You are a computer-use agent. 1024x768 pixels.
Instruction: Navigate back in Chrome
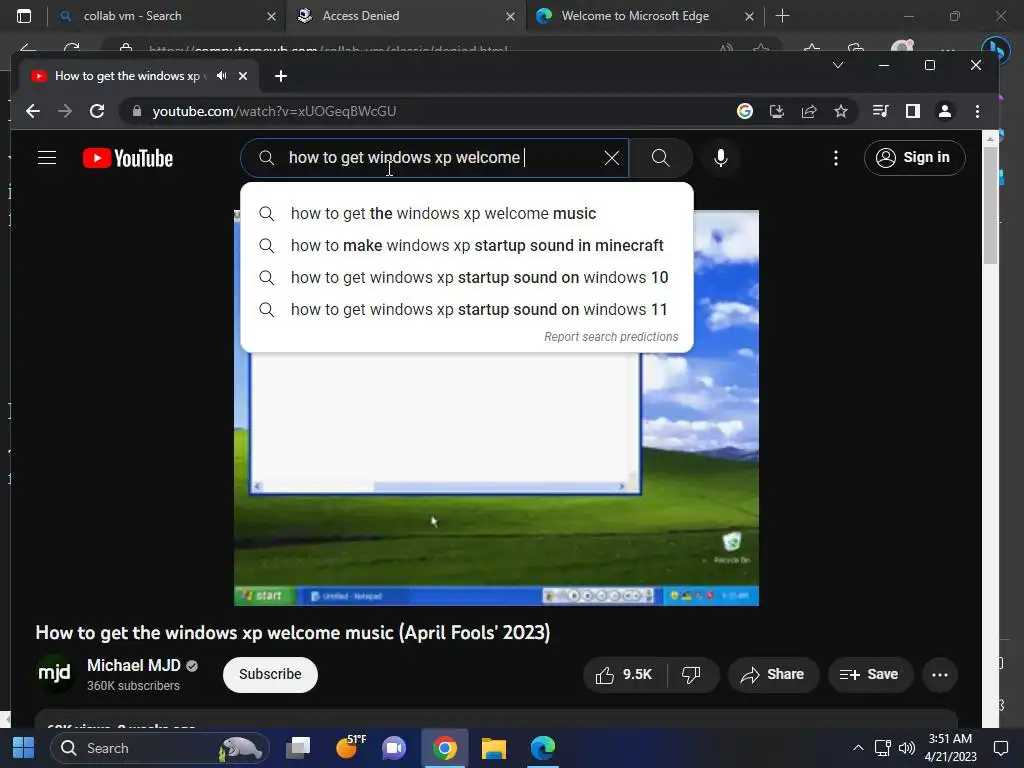point(33,111)
